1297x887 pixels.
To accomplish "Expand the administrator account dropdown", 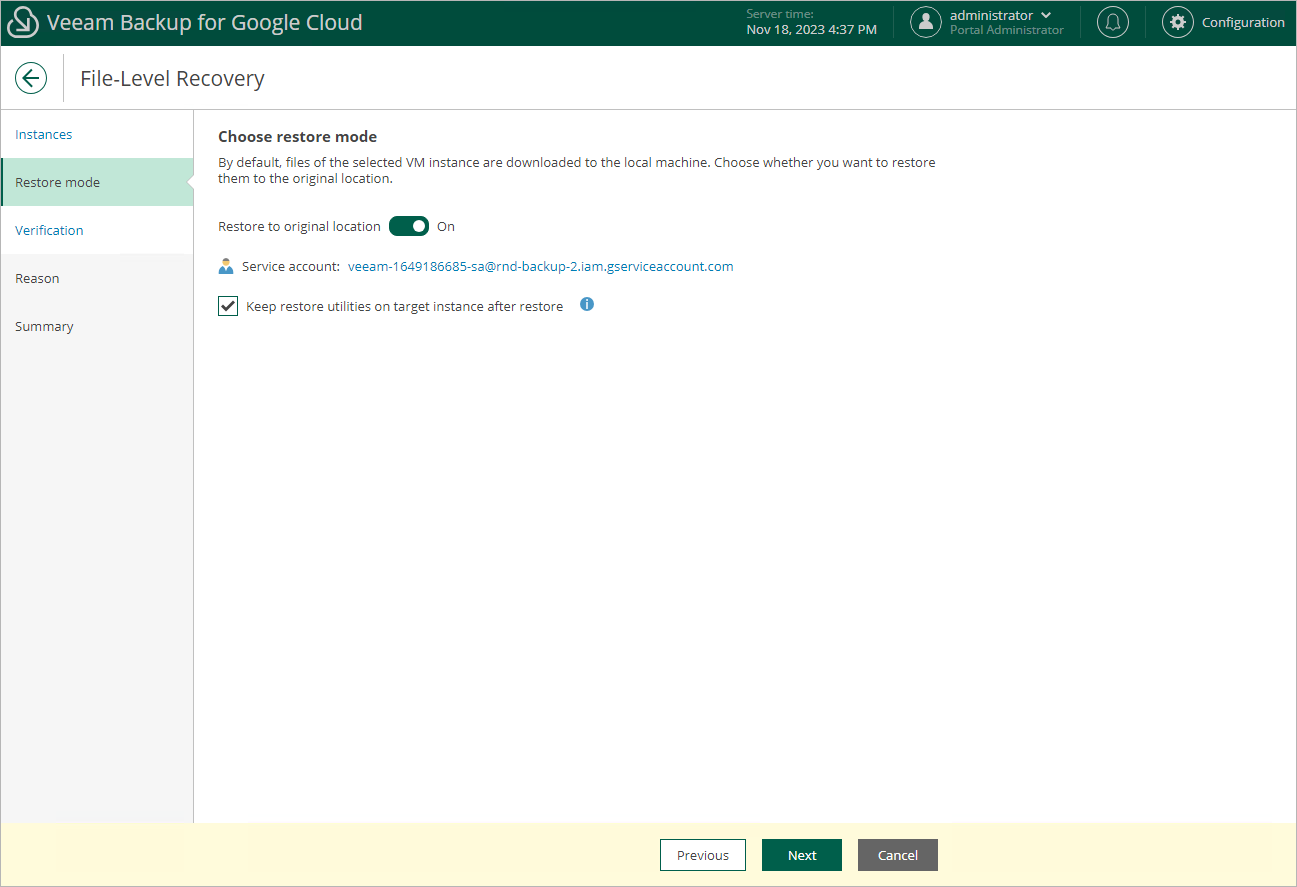I will tap(1046, 15).
